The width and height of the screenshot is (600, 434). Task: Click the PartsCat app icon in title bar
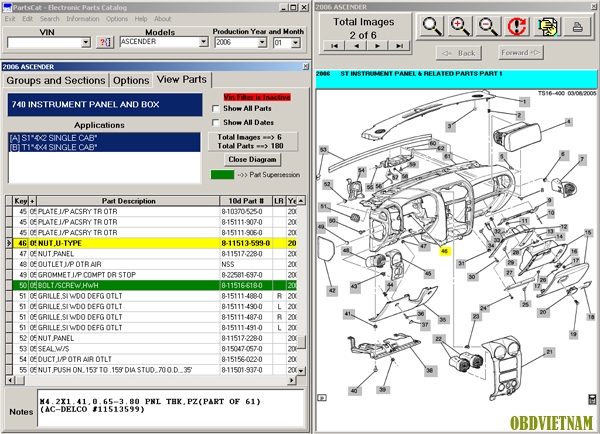click(x=7, y=7)
